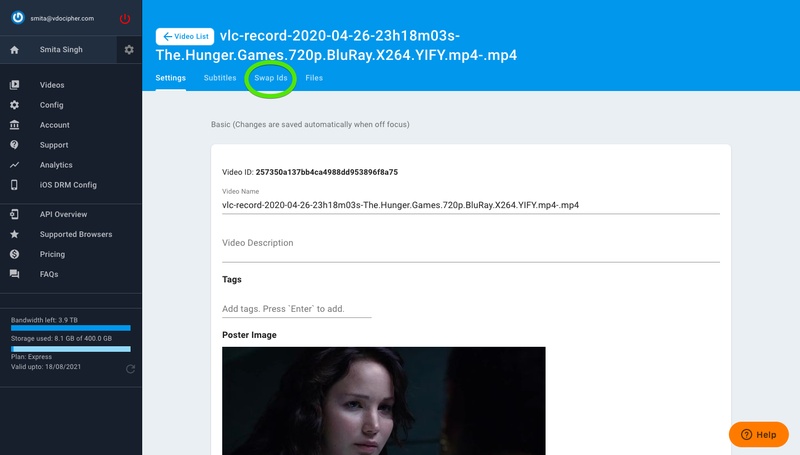Viewport: 800px width, 455px height.
Task: Click the 'Basic (Changes are saved automatically' note
Action: [x=310, y=124]
